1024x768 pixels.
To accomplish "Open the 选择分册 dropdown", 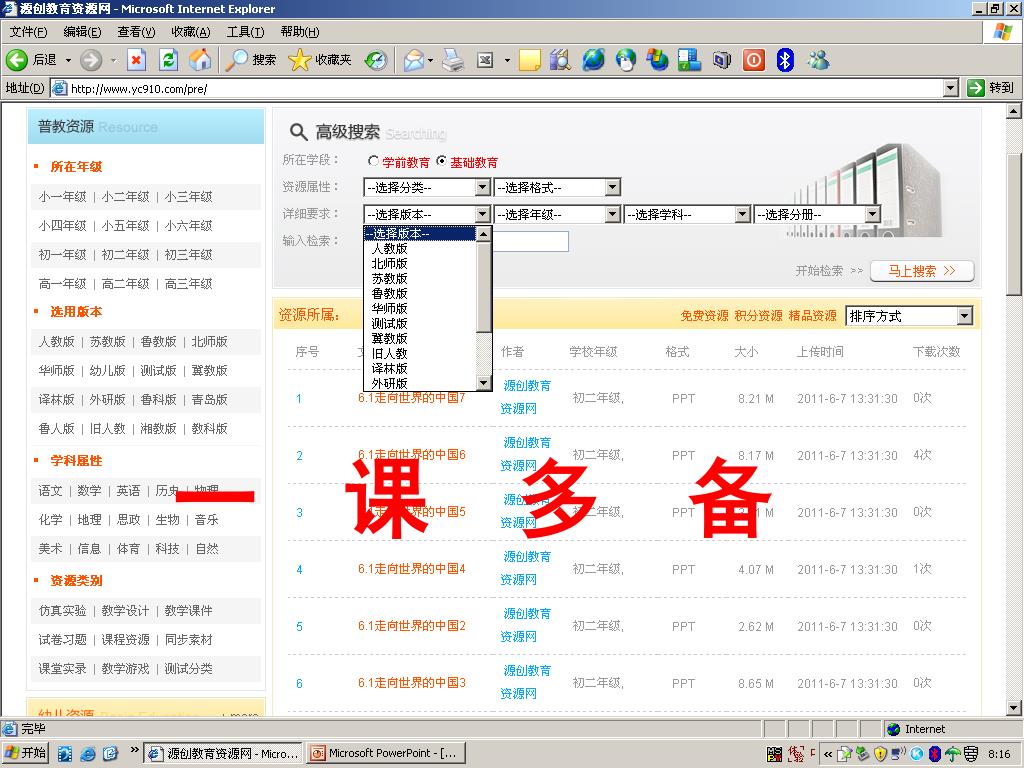I will [817, 214].
